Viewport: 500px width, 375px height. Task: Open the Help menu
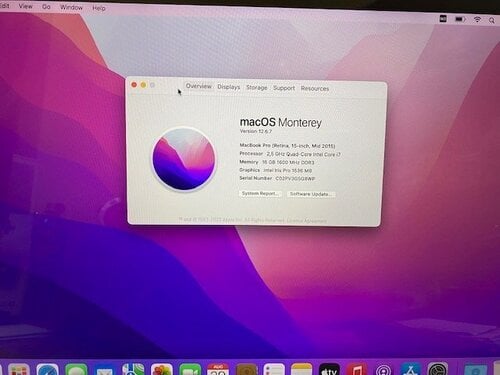[x=99, y=8]
